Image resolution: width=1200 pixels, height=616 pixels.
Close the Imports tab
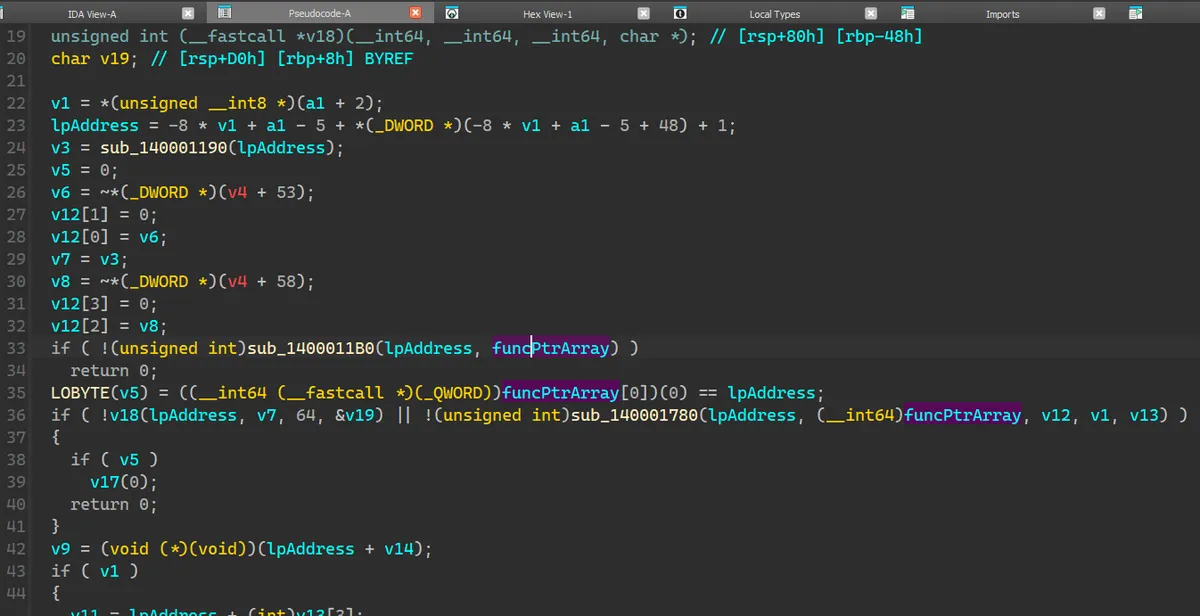1099,14
